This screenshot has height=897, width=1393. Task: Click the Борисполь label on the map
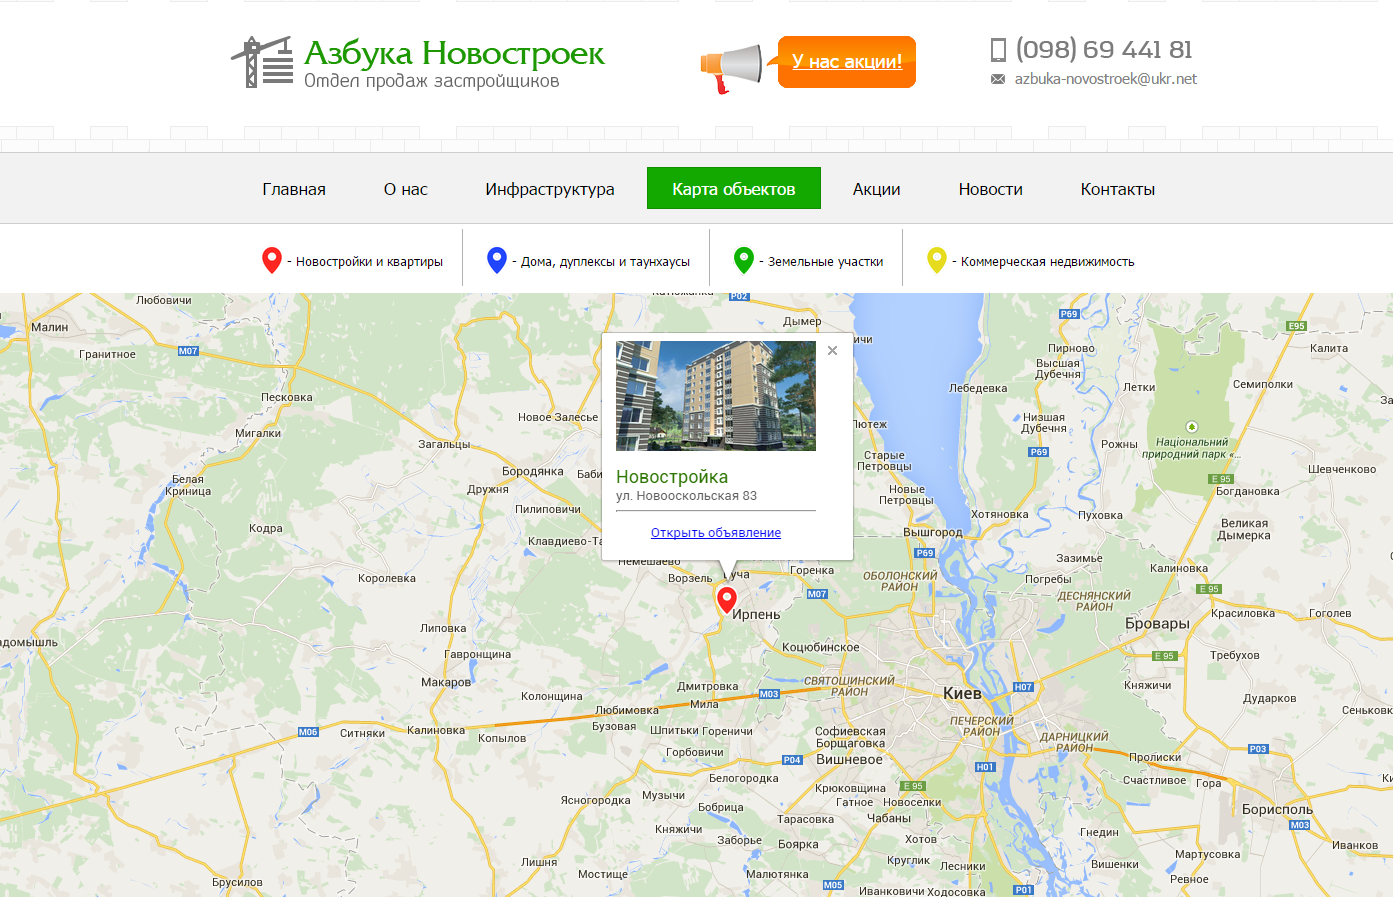pyautogui.click(x=1277, y=809)
